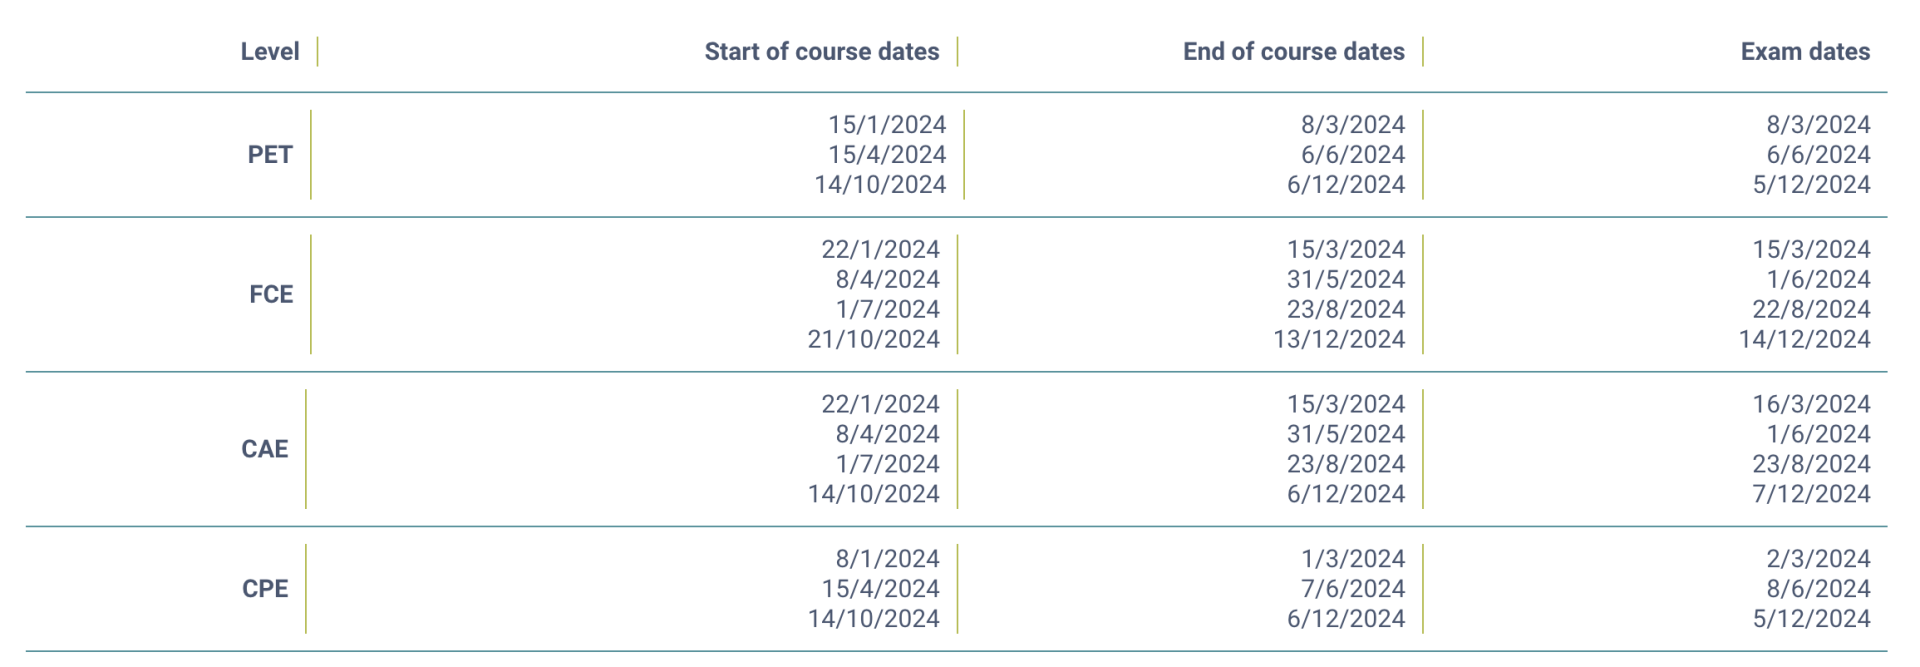Click CPE exam date 8/6/2024
This screenshot has height=667, width=1920.
point(1818,589)
